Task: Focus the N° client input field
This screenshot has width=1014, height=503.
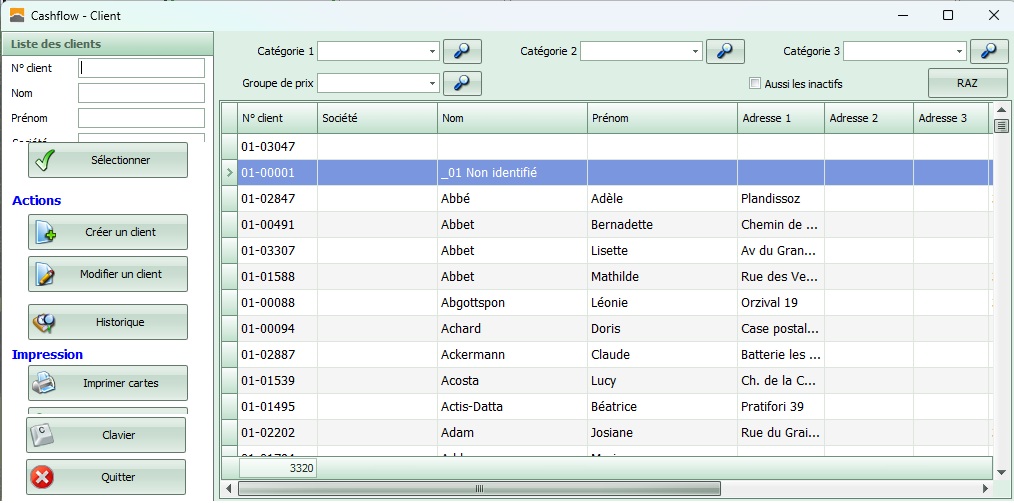Action: pos(141,68)
